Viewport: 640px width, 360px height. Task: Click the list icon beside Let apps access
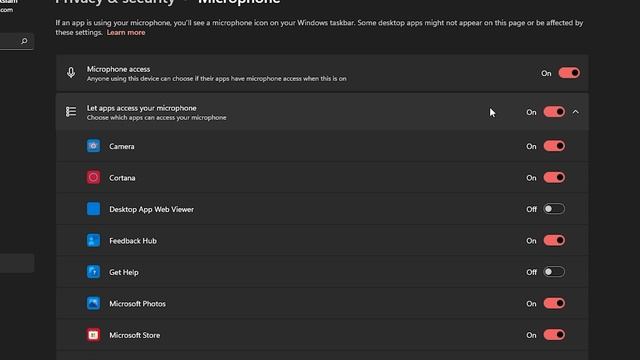point(71,112)
